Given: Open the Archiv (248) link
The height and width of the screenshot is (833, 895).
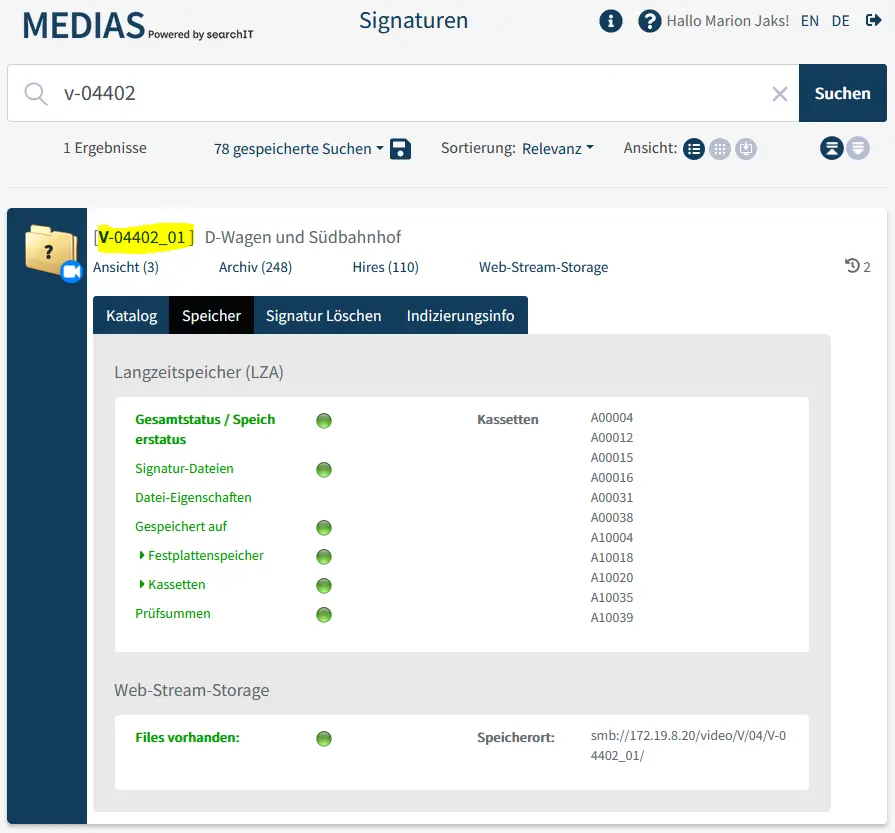Looking at the screenshot, I should coord(255,267).
